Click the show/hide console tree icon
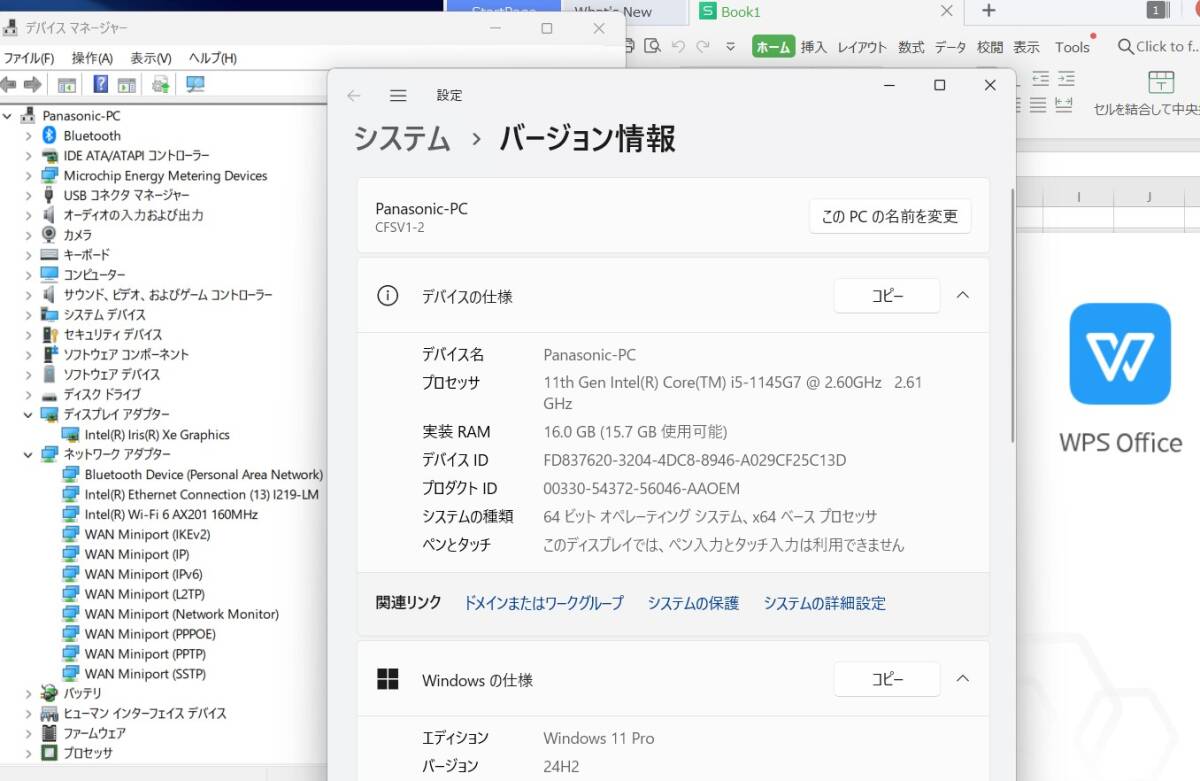Image resolution: width=1200 pixels, height=781 pixels. 67,85
